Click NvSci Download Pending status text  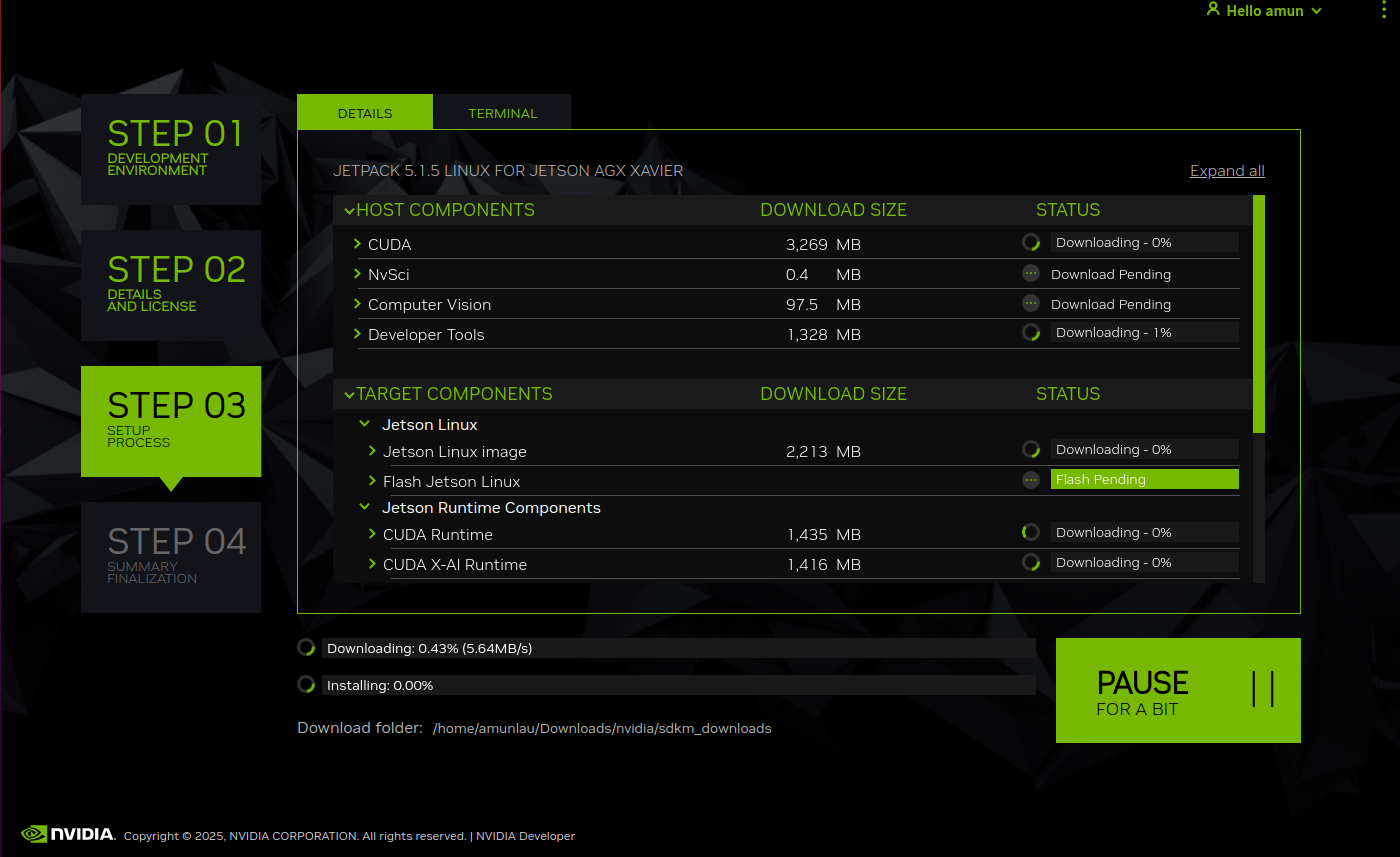click(1111, 274)
